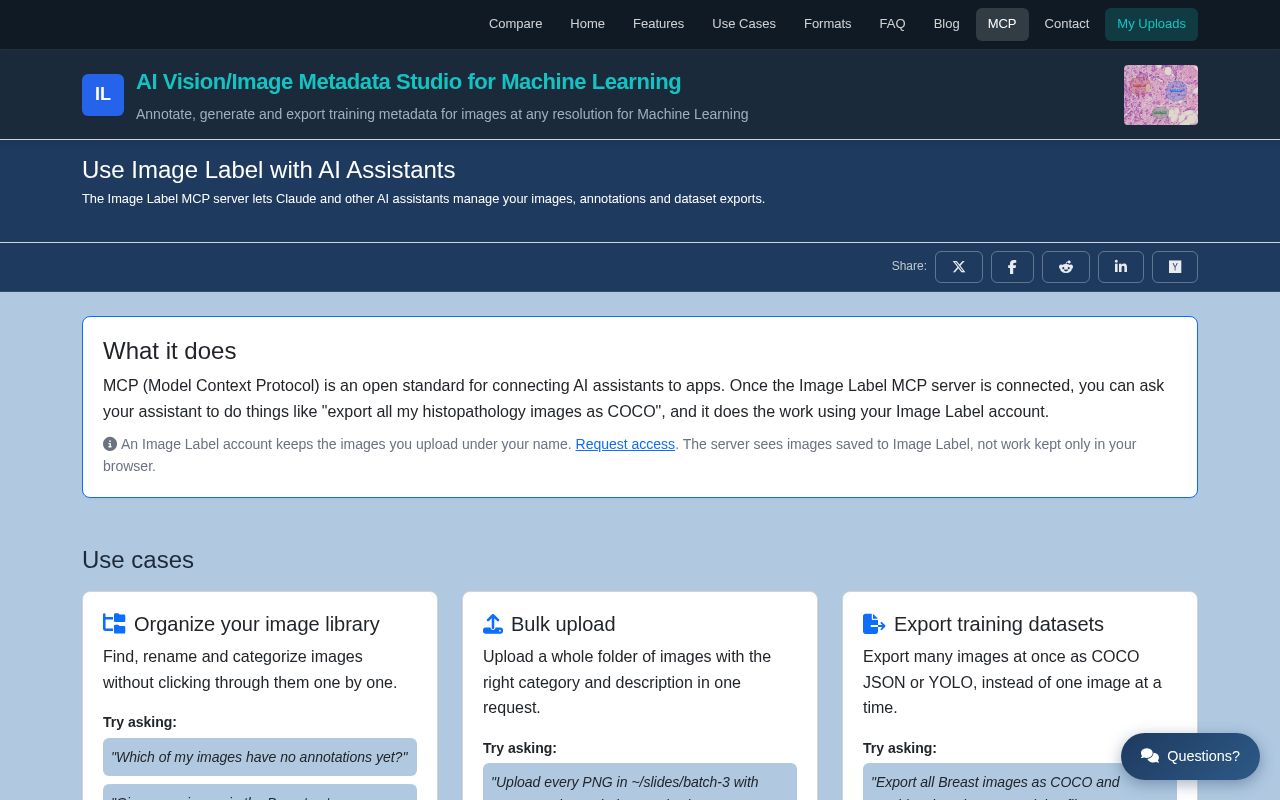Open Use Cases in the navigation bar

(744, 24)
